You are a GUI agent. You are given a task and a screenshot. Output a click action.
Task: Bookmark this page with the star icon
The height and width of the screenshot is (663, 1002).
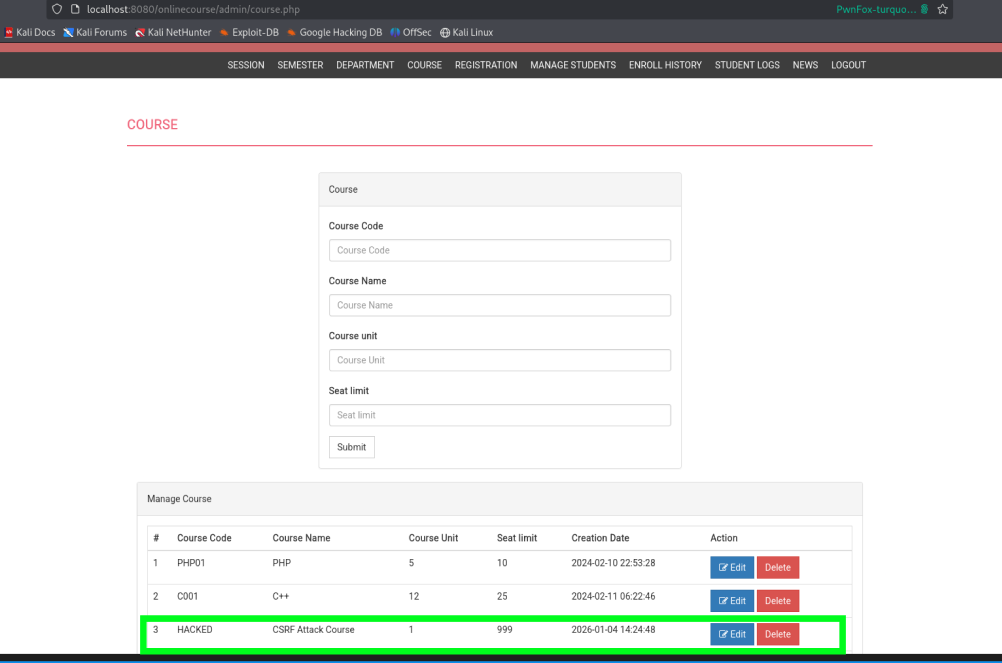(943, 9)
